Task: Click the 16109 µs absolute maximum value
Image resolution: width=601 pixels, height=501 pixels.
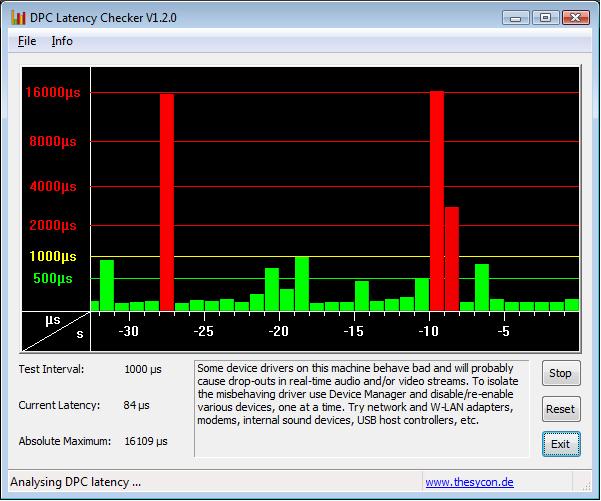Action: 146,441
